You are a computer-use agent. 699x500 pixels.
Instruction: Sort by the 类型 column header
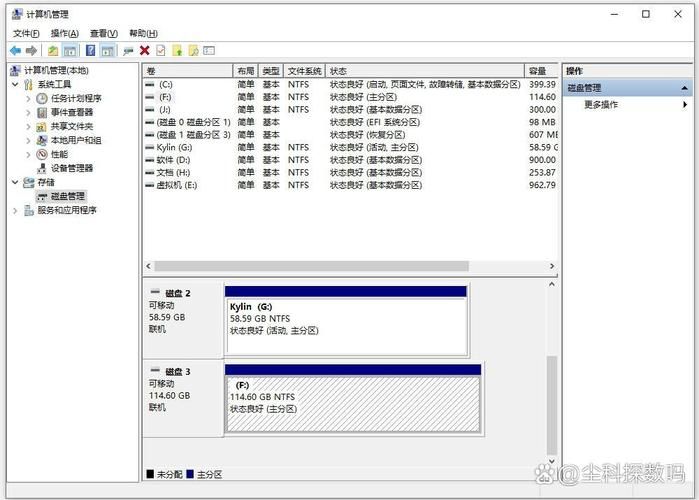tap(271, 71)
